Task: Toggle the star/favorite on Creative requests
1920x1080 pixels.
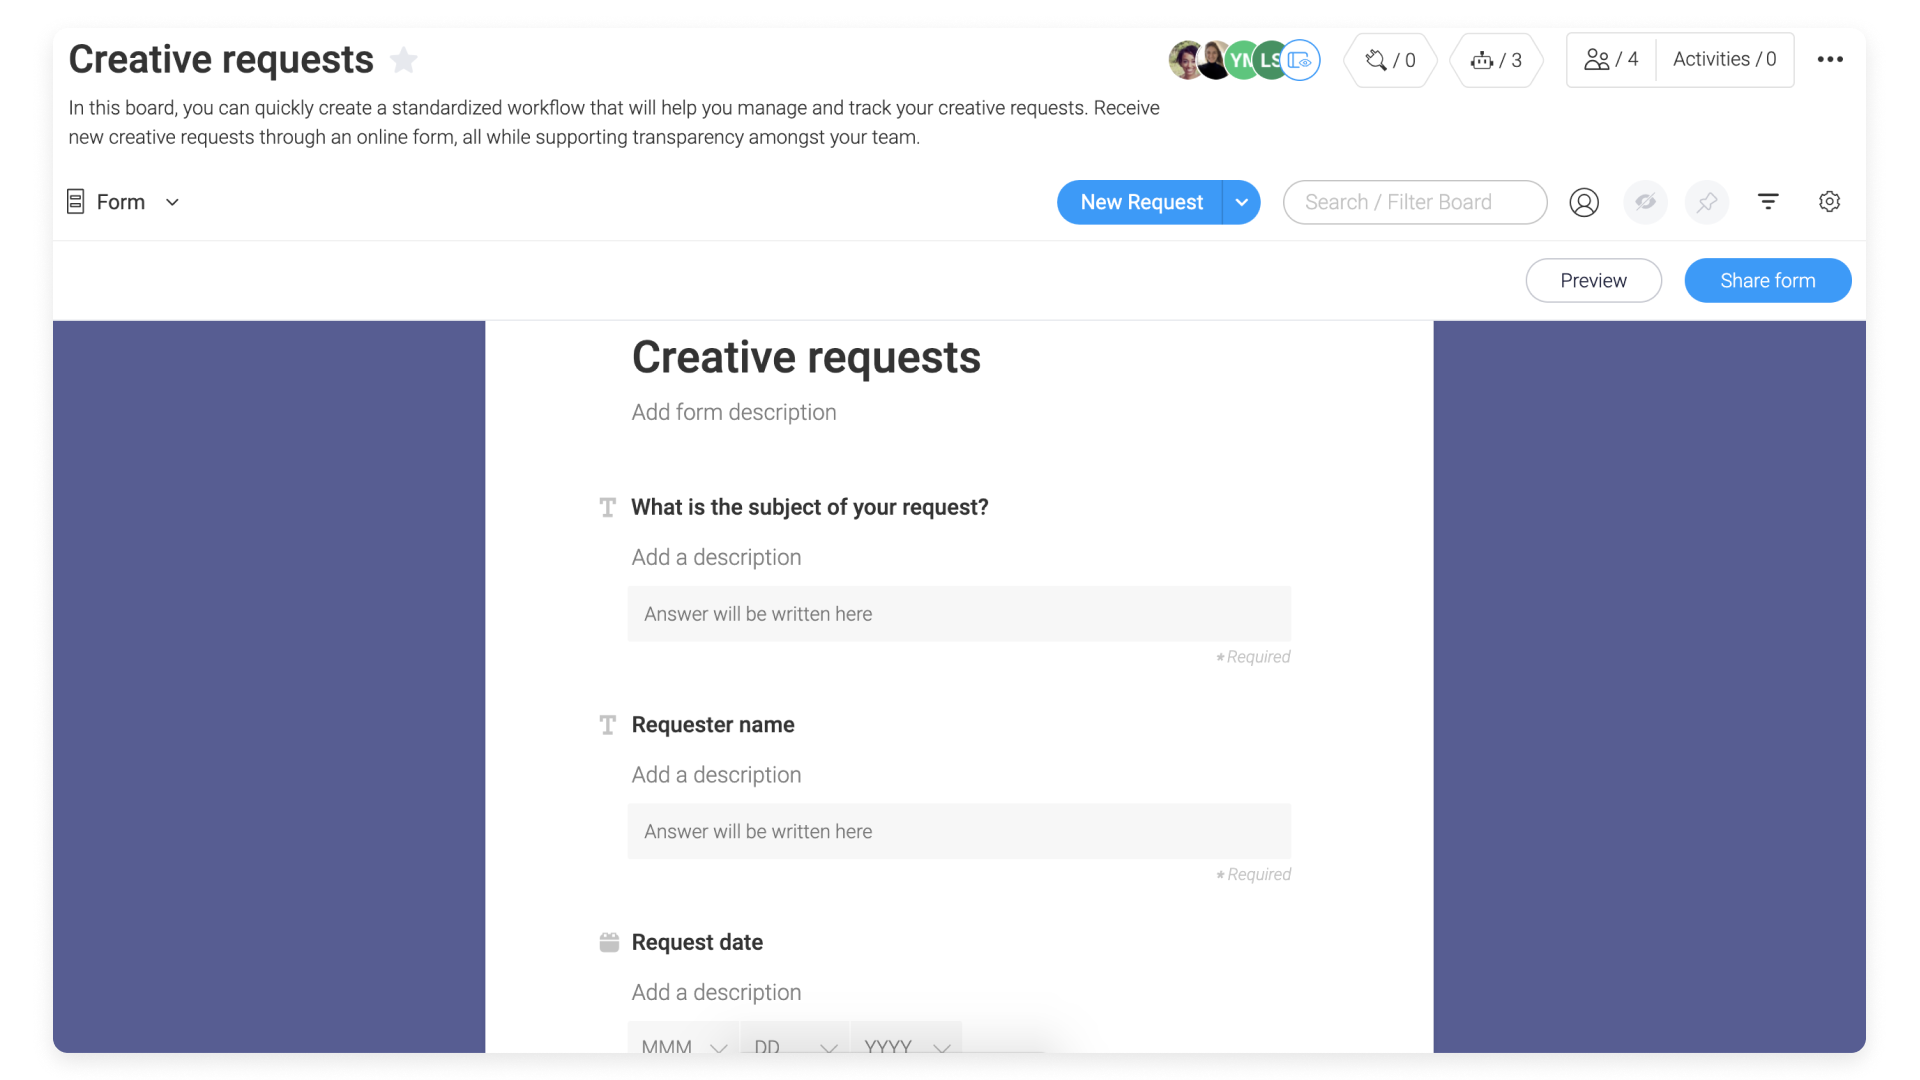Action: [x=404, y=59]
